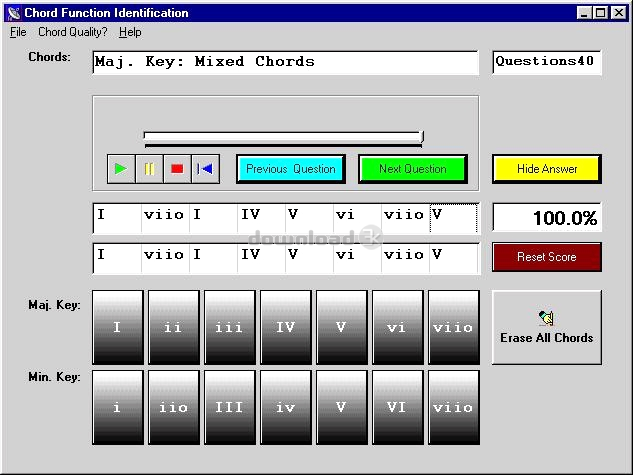Image resolution: width=633 pixels, height=475 pixels.
Task: Open the Chord Quality? menu
Action: click(x=73, y=32)
